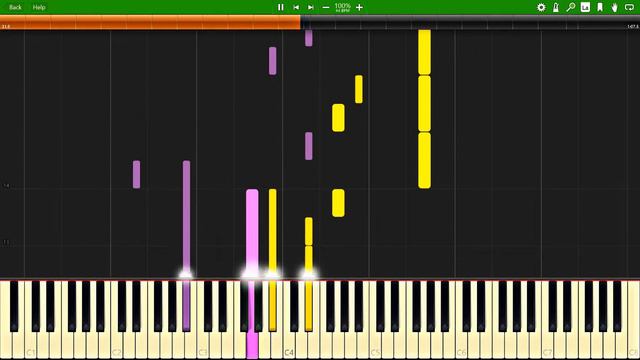Go back using the Back menu item

click(15, 7)
